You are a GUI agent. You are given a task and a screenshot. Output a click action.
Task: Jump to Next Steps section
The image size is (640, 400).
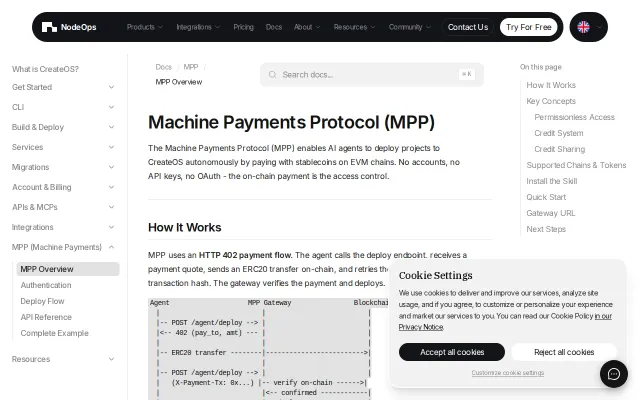pos(546,229)
